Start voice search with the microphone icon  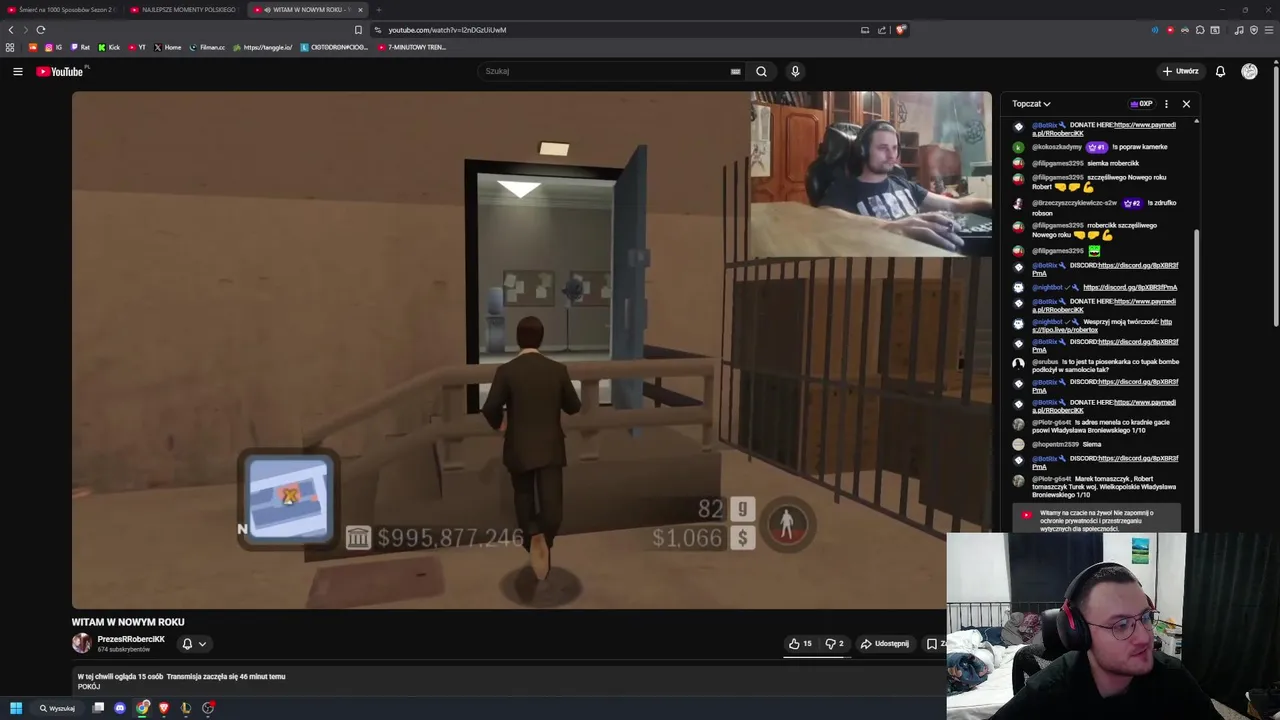click(795, 71)
